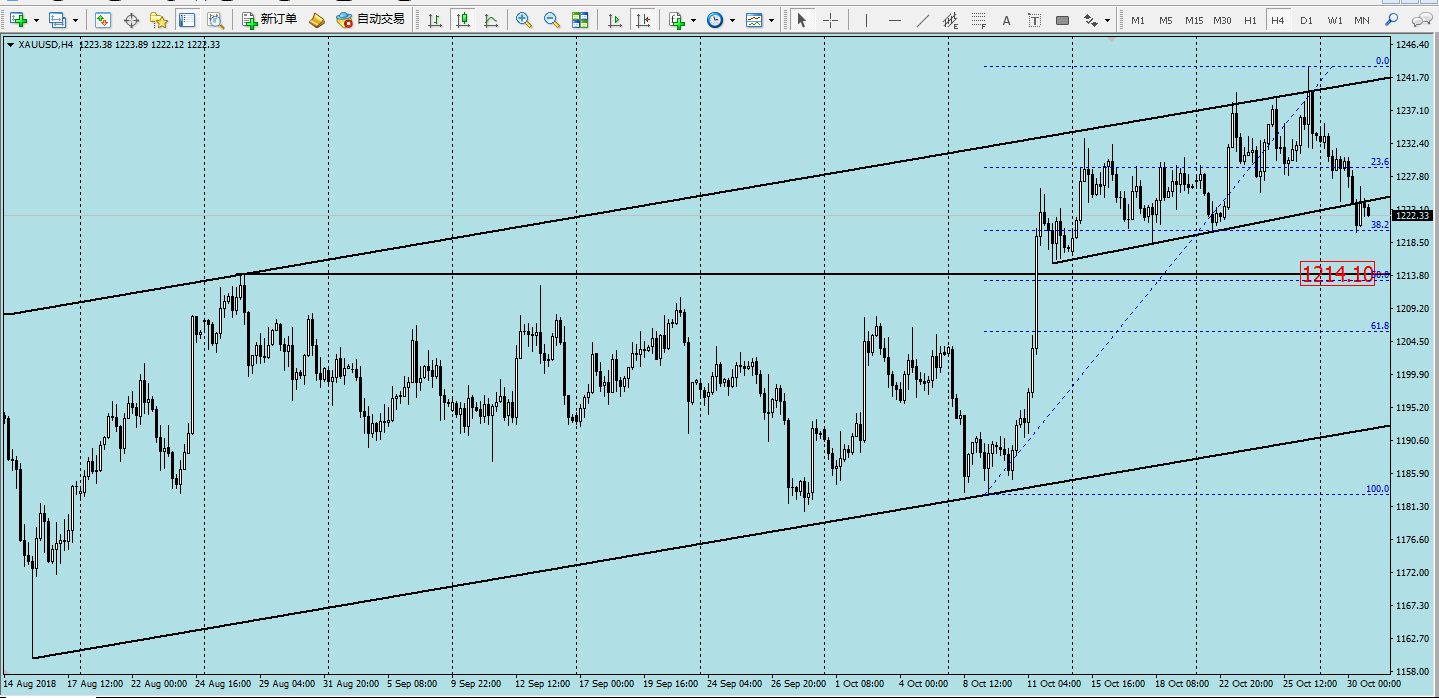Select the Fibonacci retracement tool

978,19
